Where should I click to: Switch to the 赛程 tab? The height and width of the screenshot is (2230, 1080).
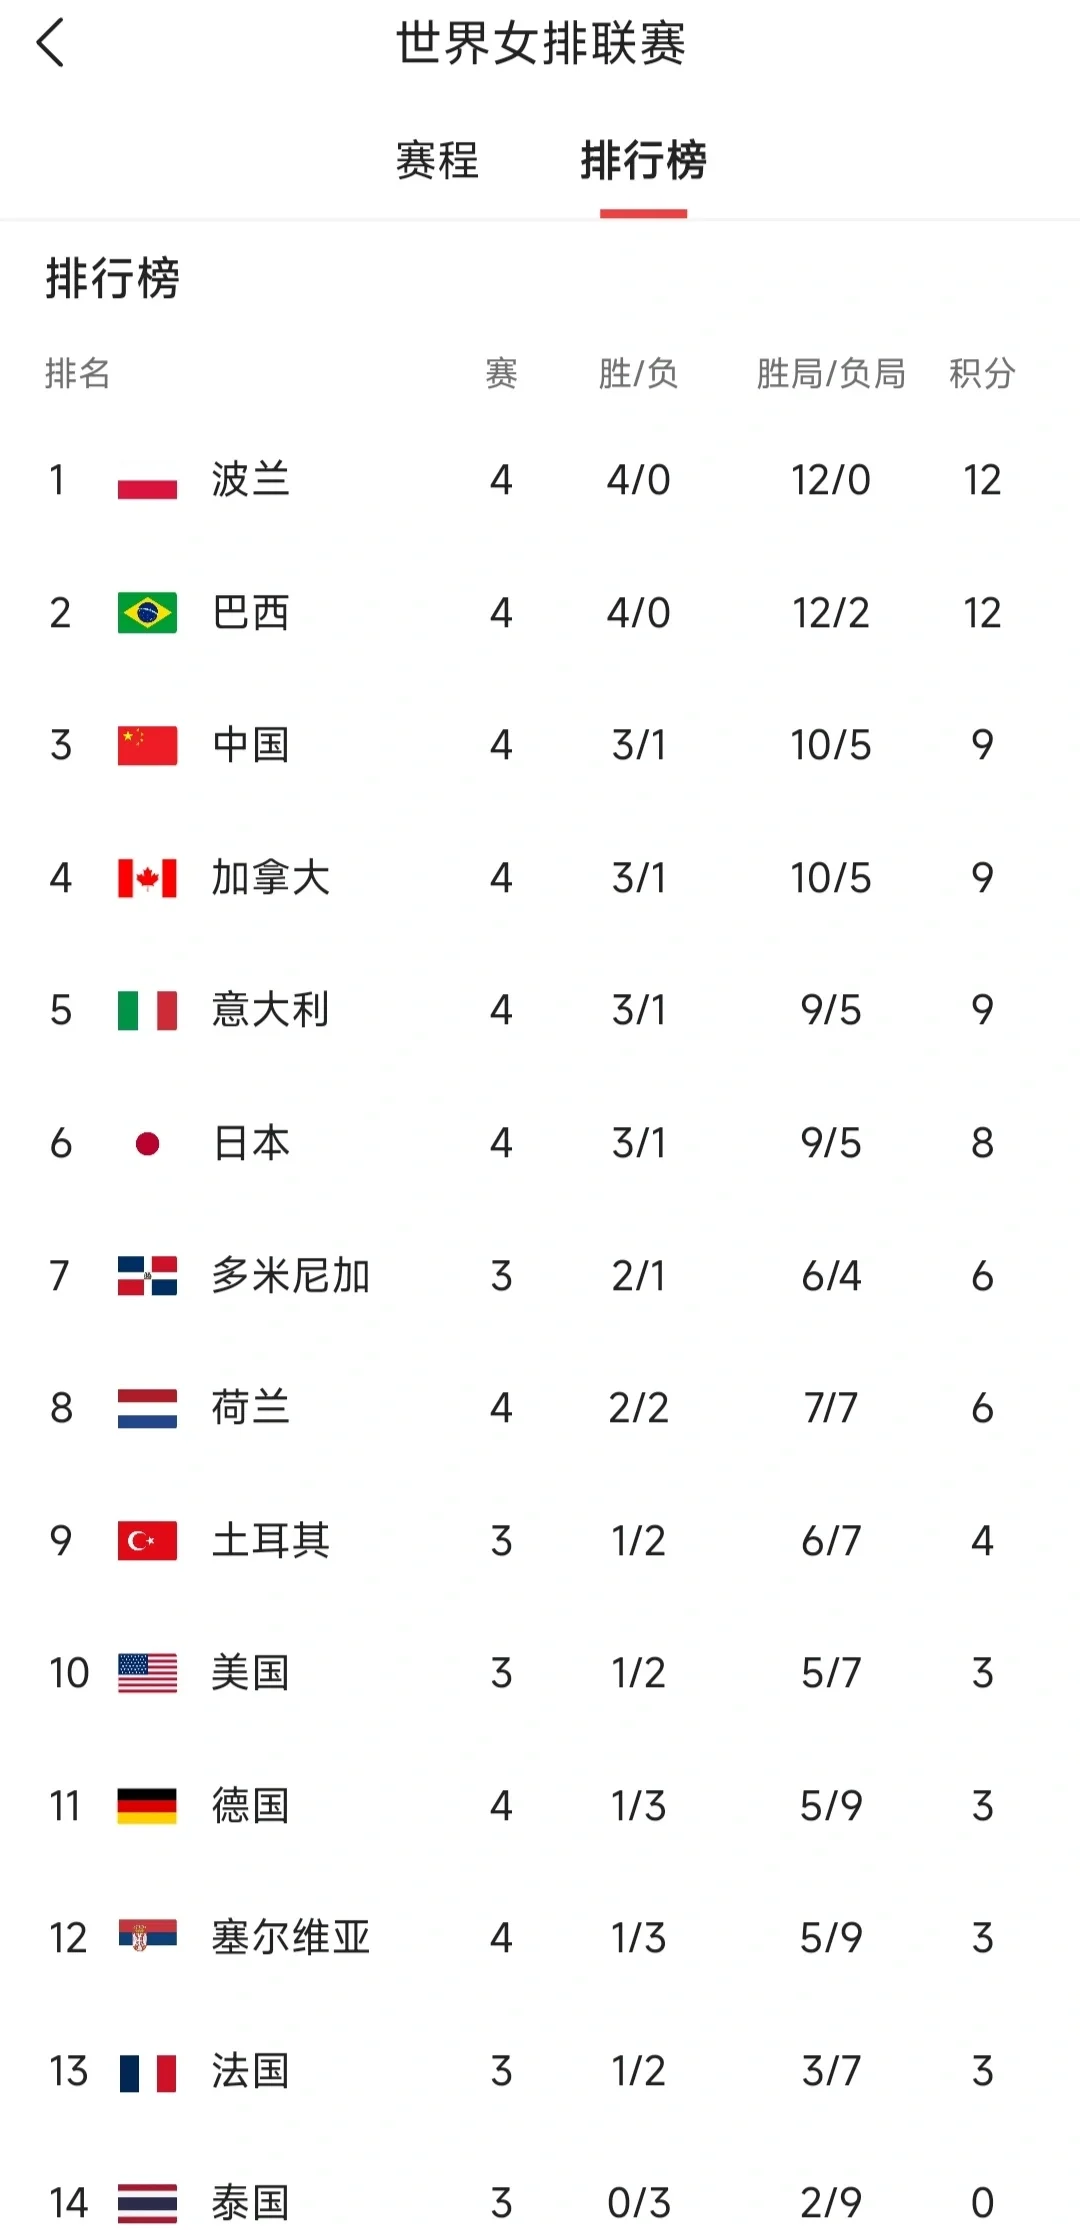[x=437, y=160]
